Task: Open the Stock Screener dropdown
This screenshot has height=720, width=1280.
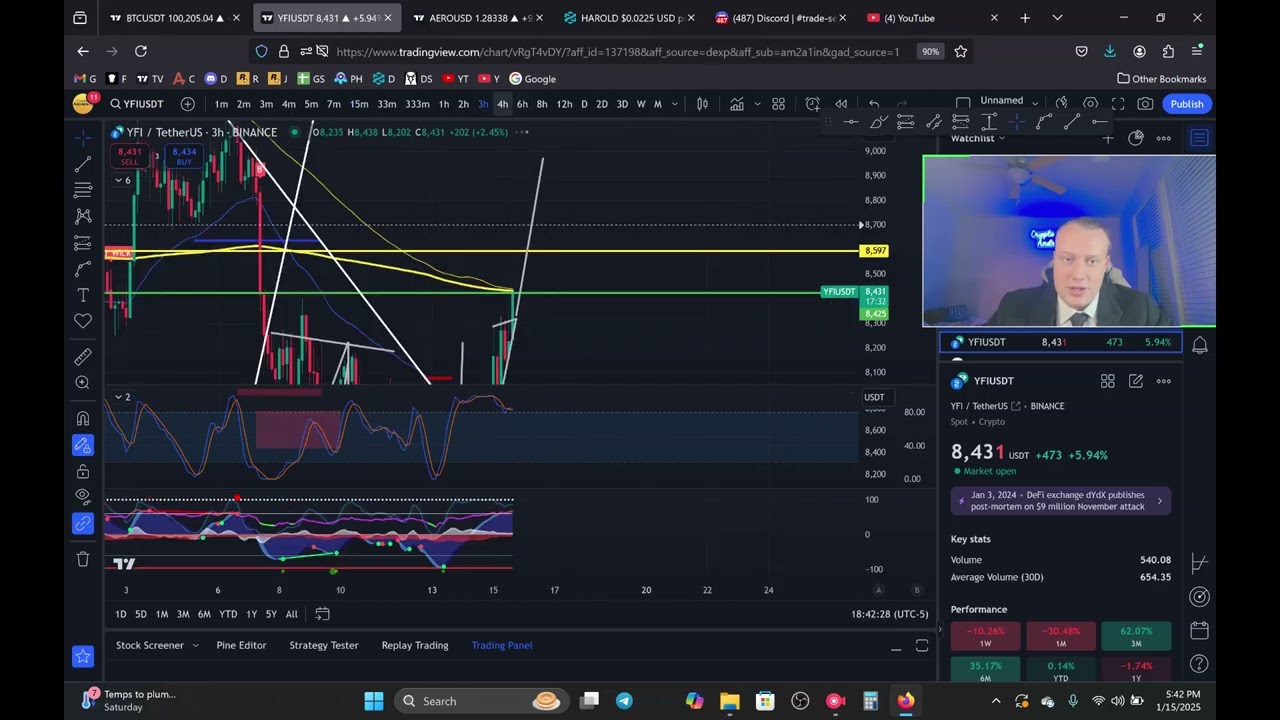Action: pyautogui.click(x=157, y=645)
